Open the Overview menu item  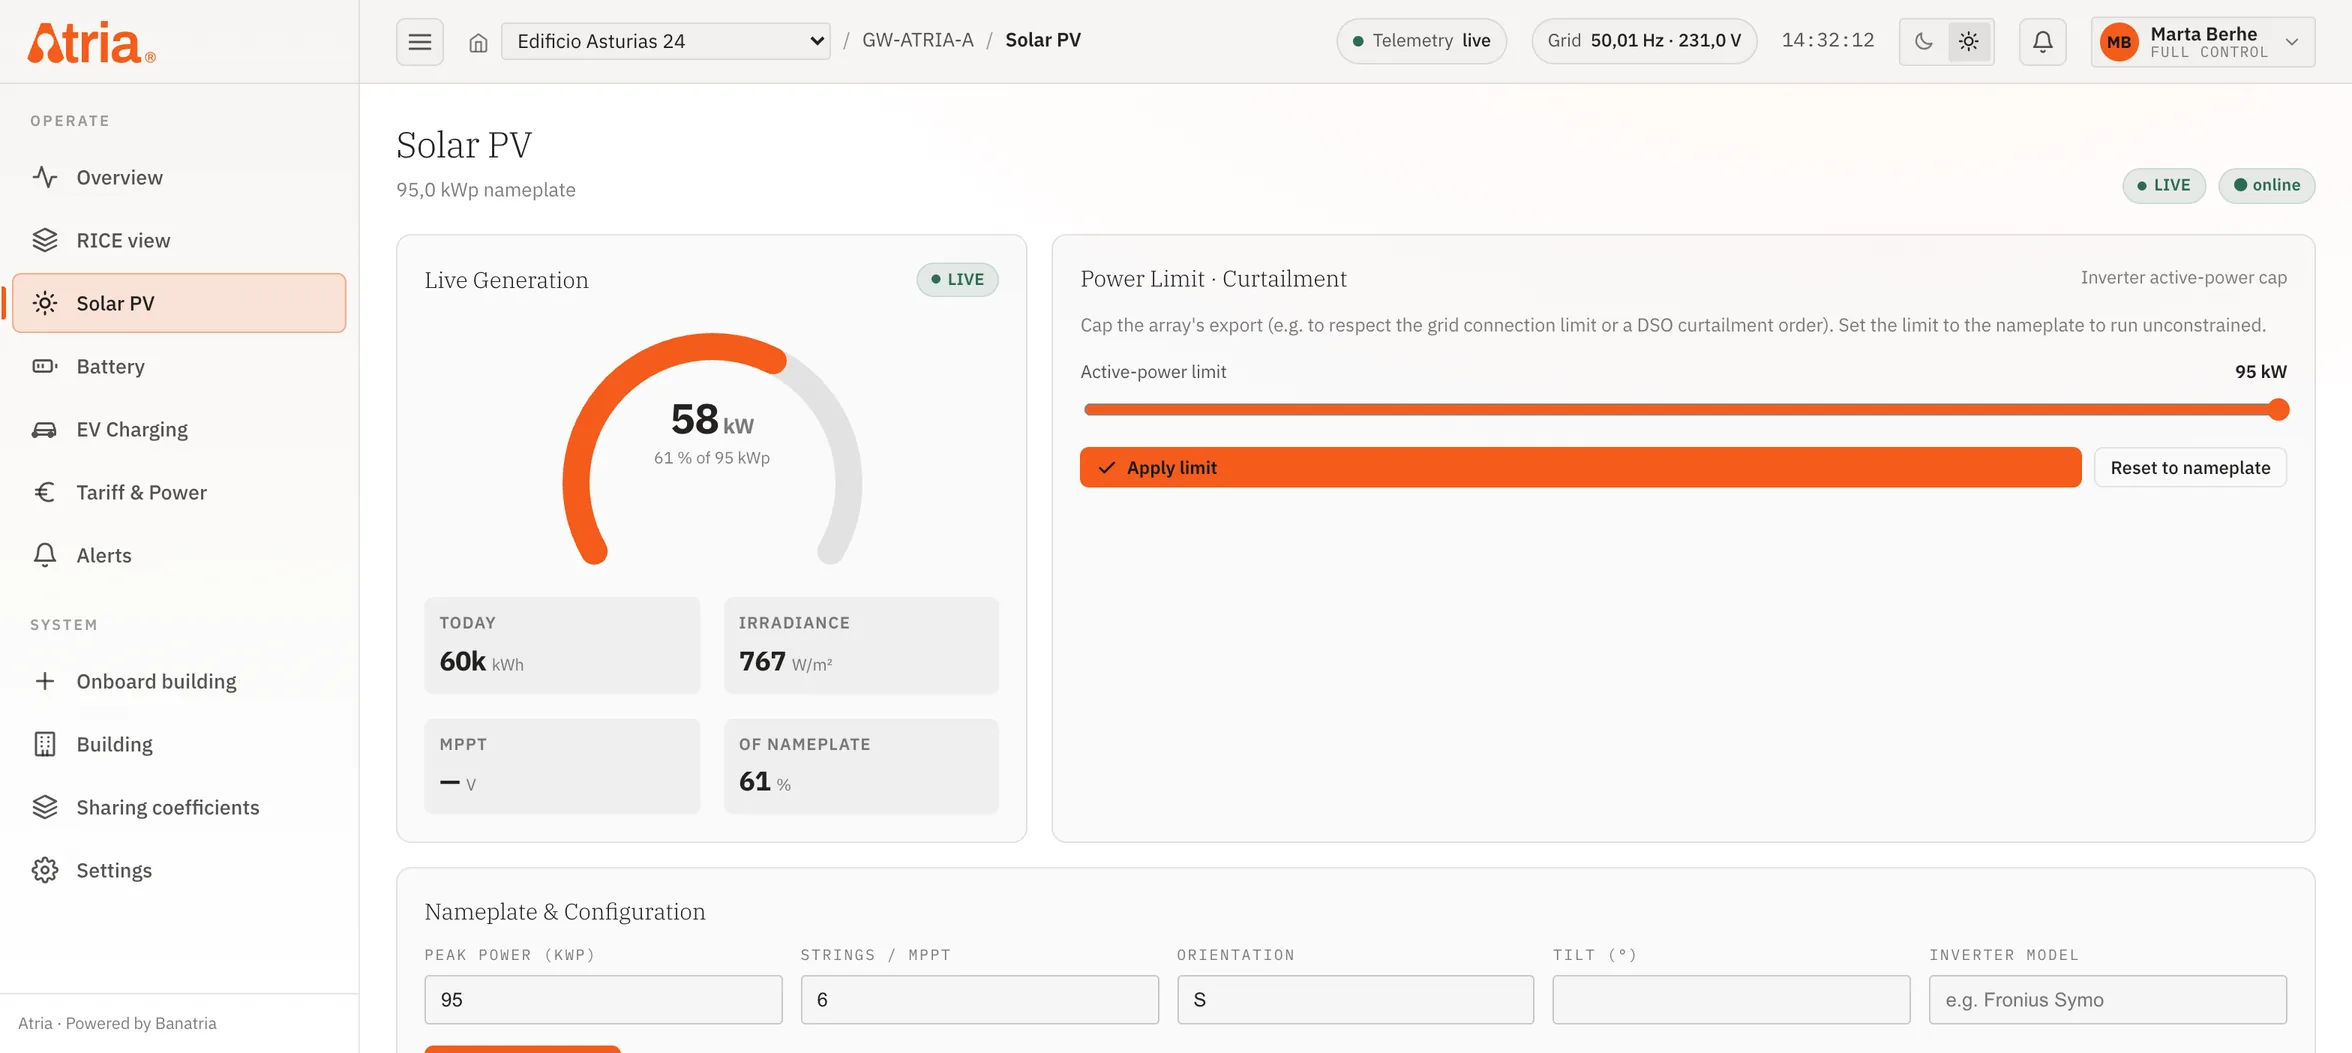click(179, 177)
